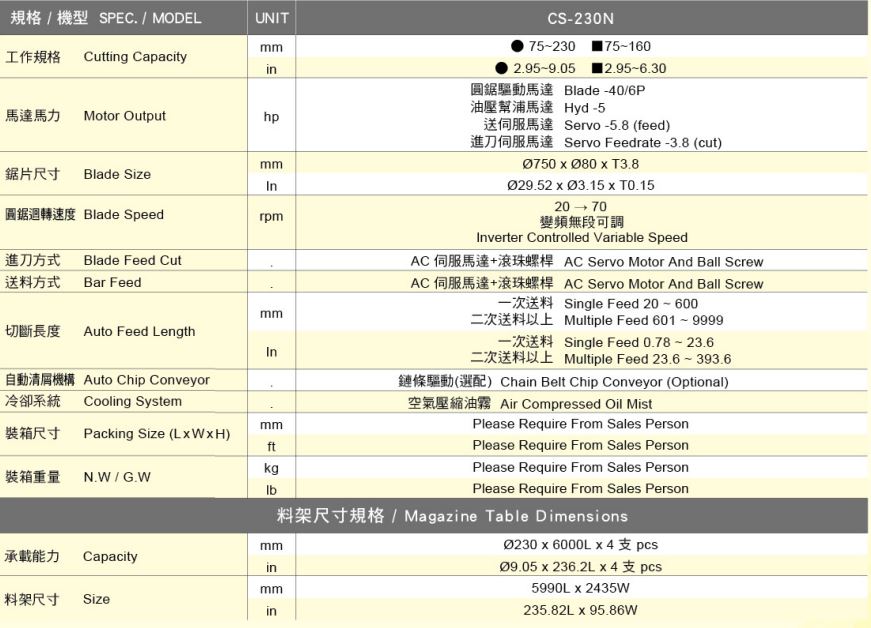Click the weight value in the lb row

point(580,489)
